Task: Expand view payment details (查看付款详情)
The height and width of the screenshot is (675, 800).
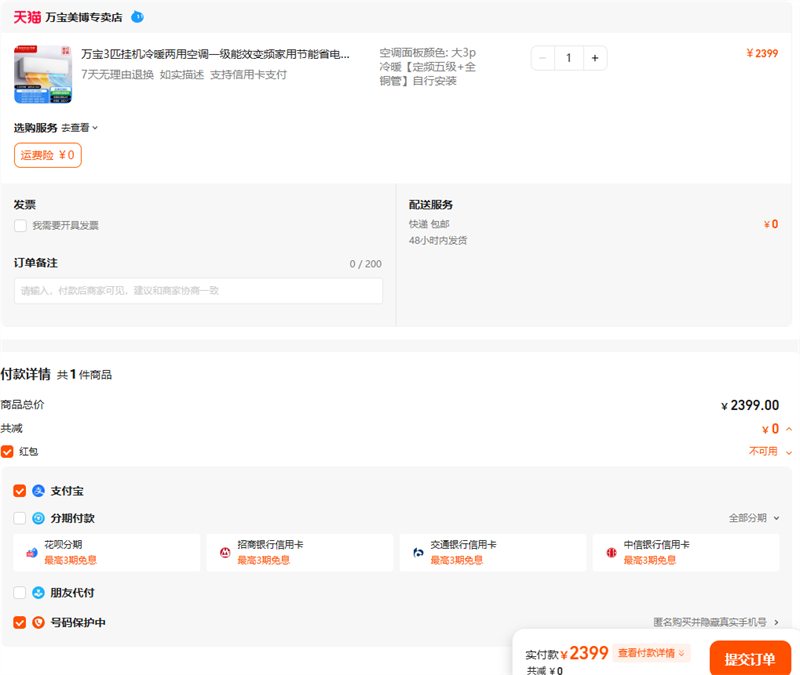Action: [x=651, y=653]
